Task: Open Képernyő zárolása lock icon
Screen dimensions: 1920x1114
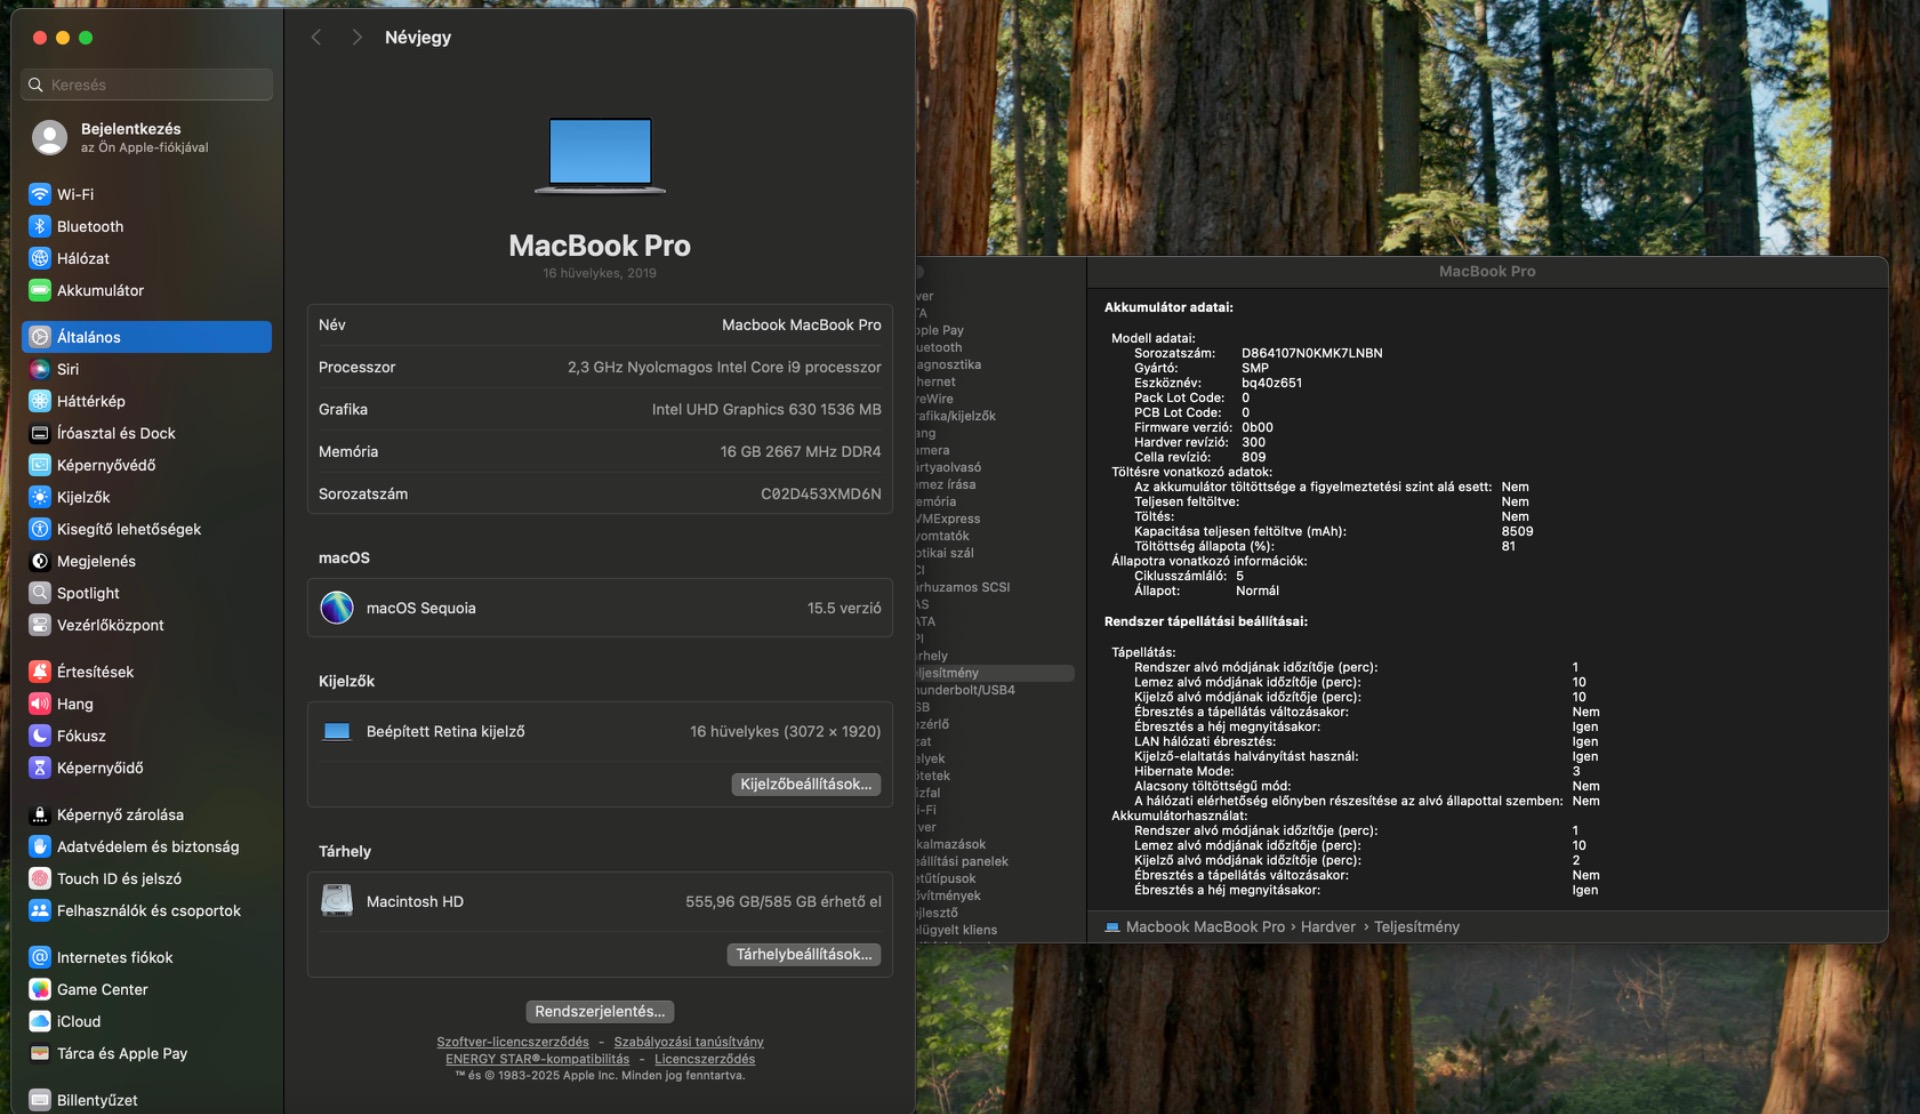Action: [x=40, y=815]
